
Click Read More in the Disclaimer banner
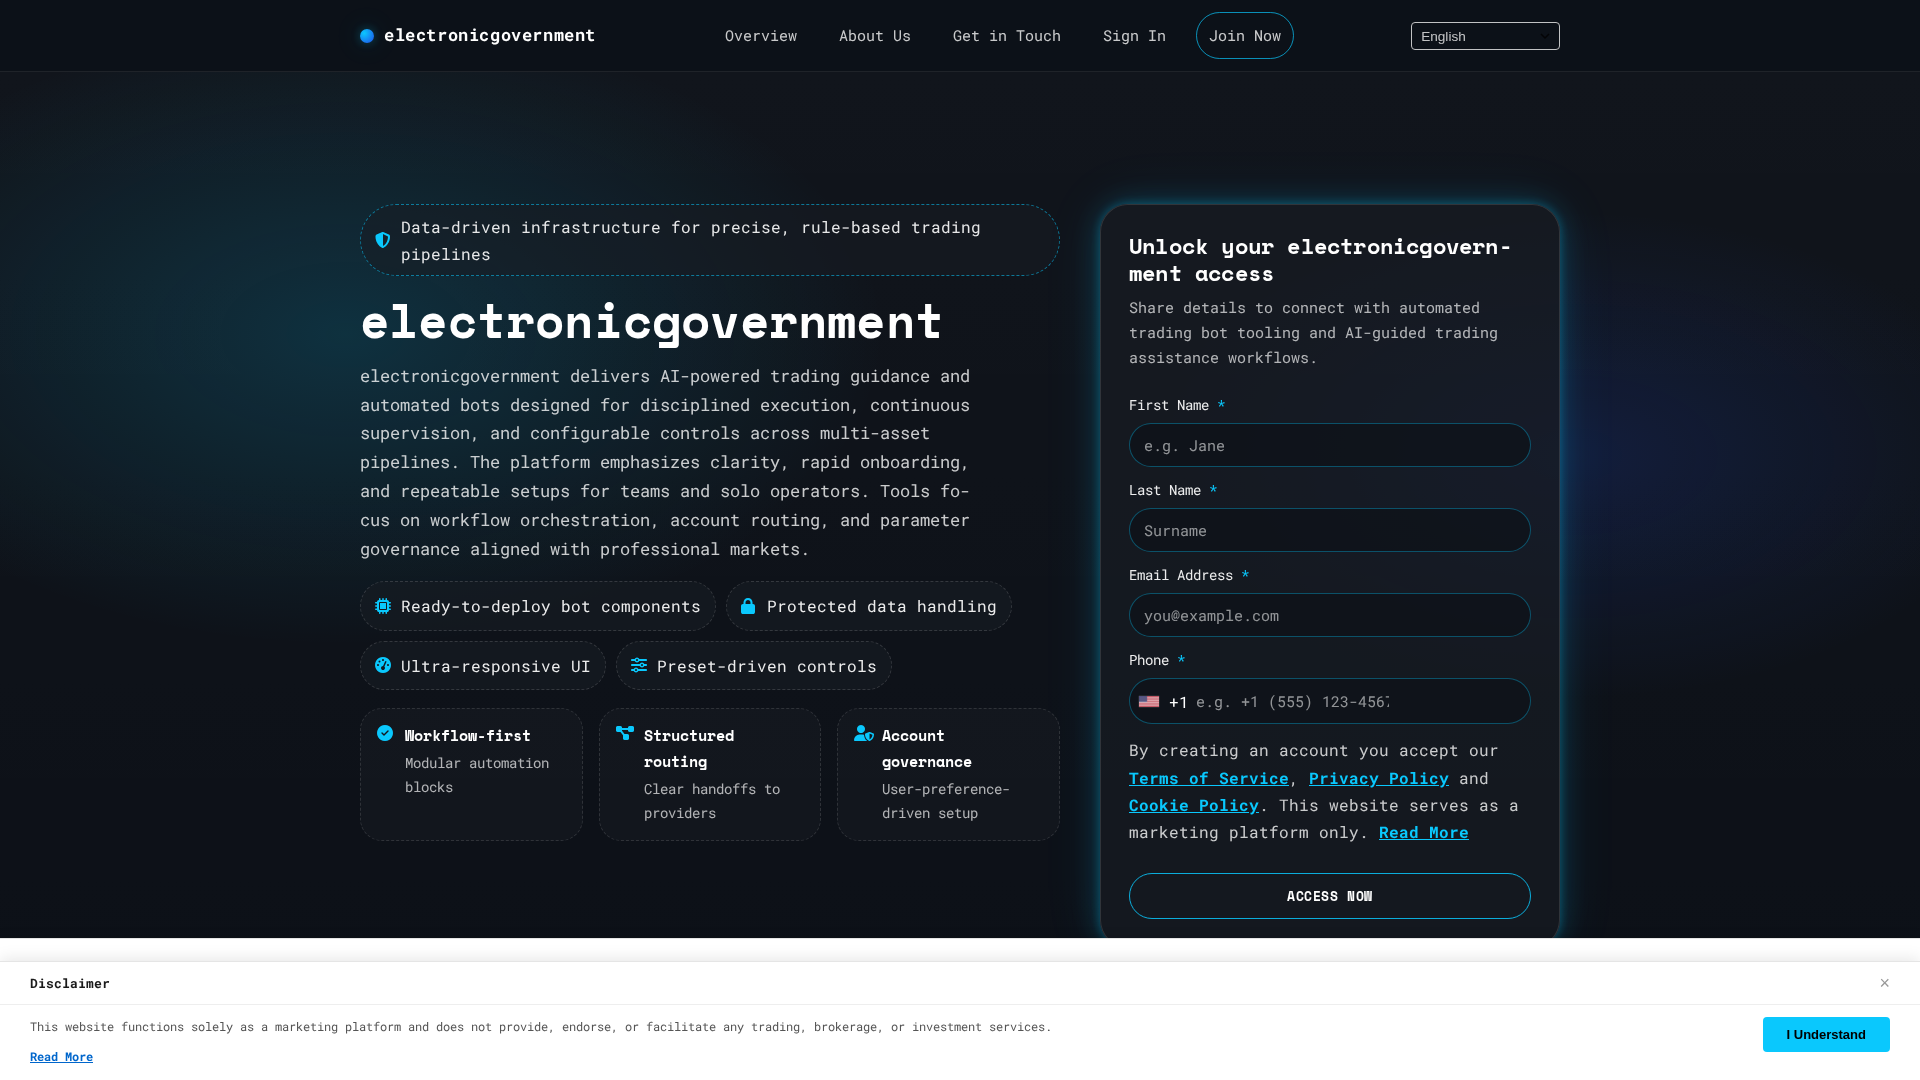pyautogui.click(x=61, y=1057)
